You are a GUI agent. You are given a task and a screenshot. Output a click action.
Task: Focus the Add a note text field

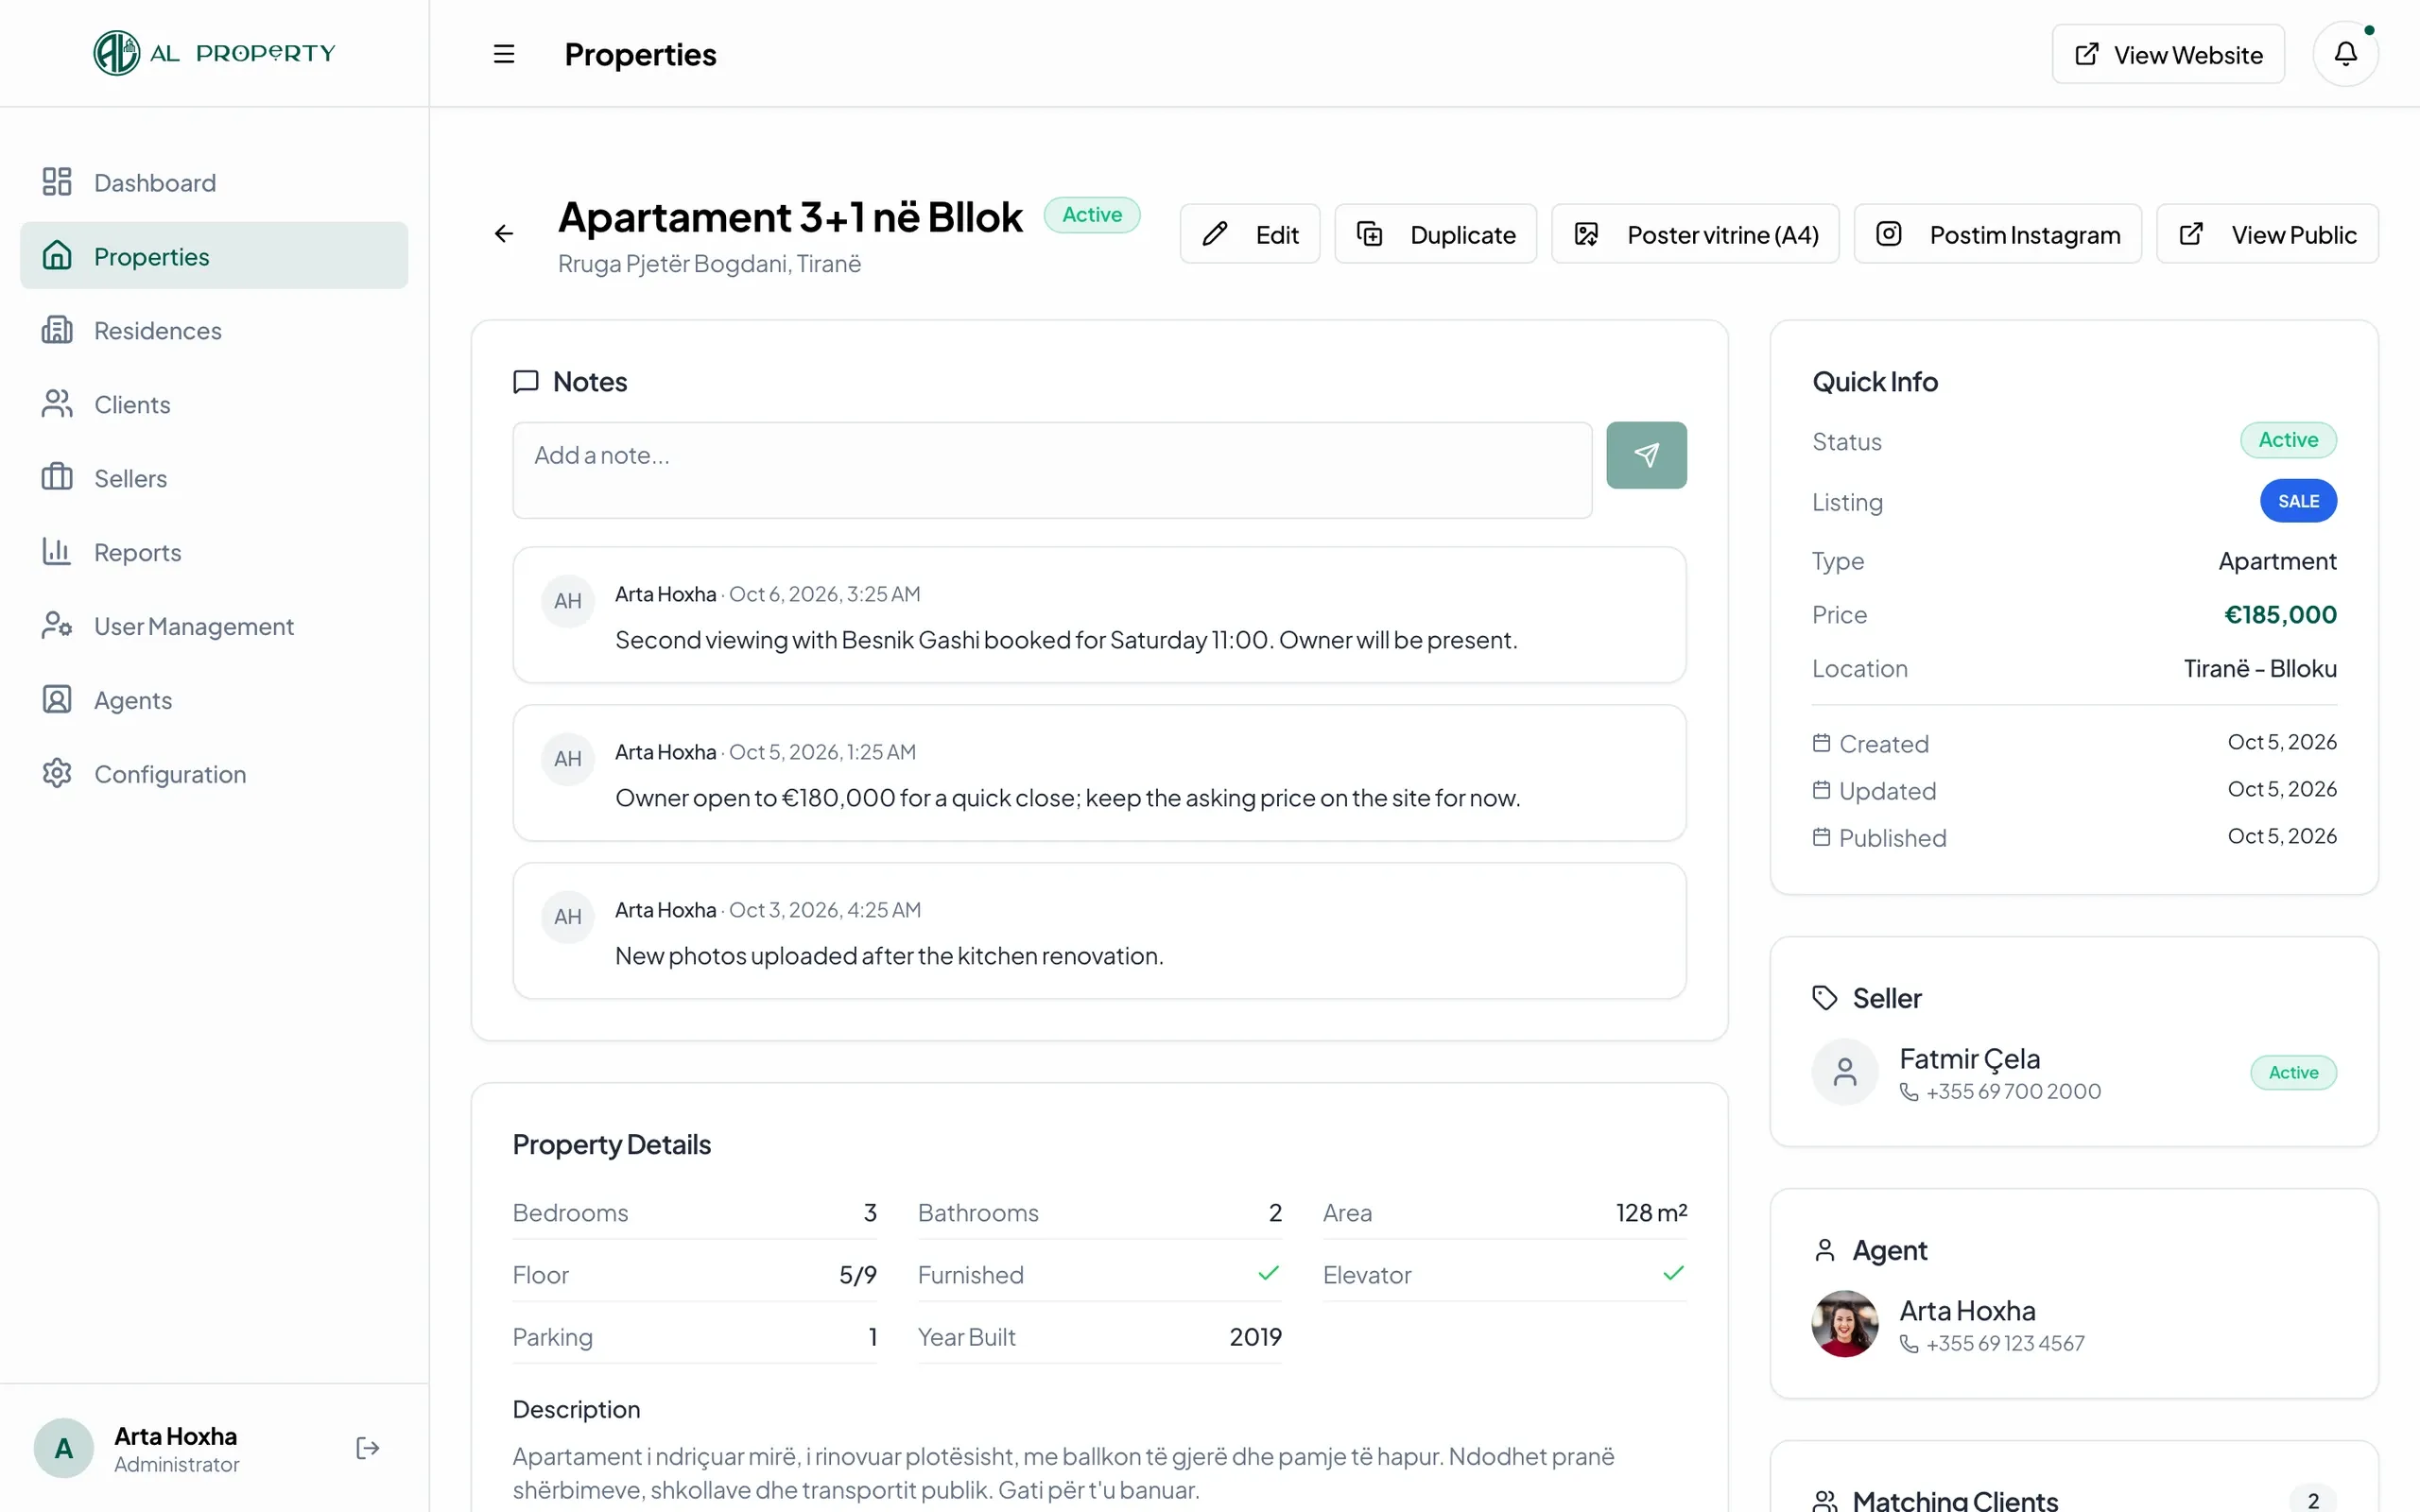[1052, 470]
